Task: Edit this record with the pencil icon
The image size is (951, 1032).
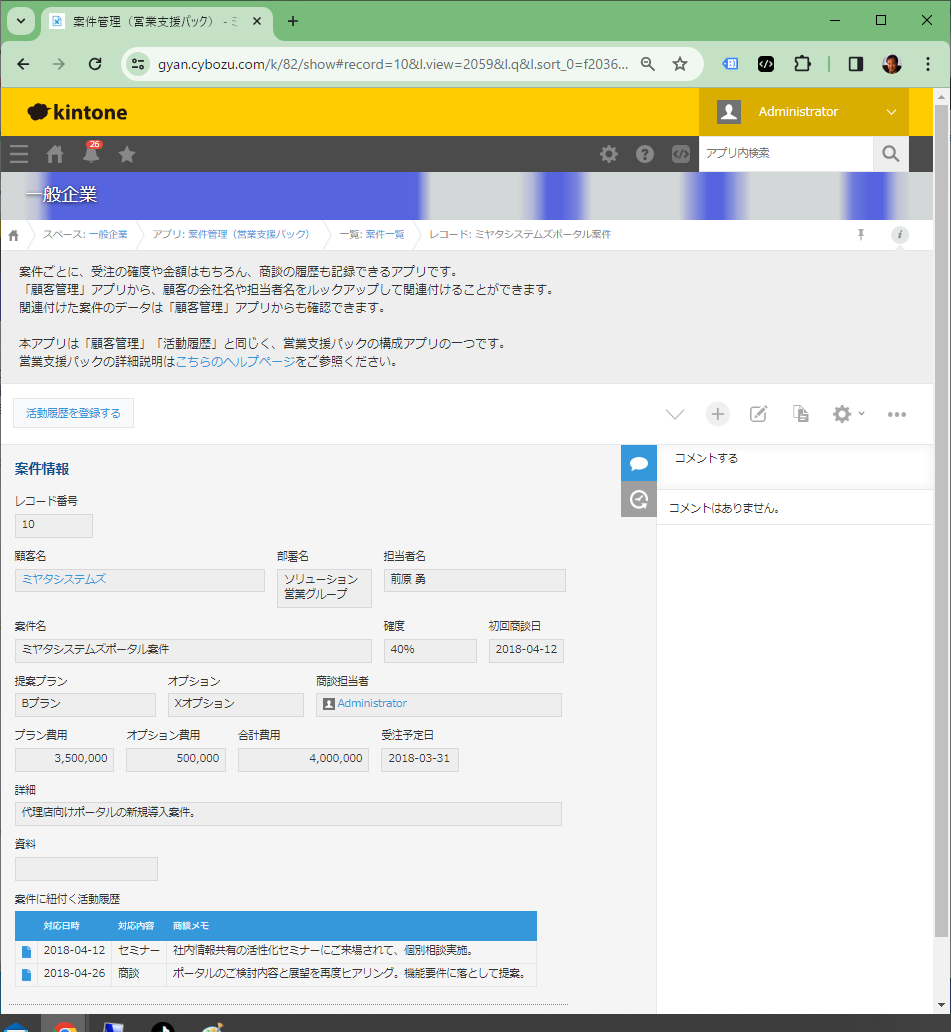Action: pyautogui.click(x=759, y=414)
